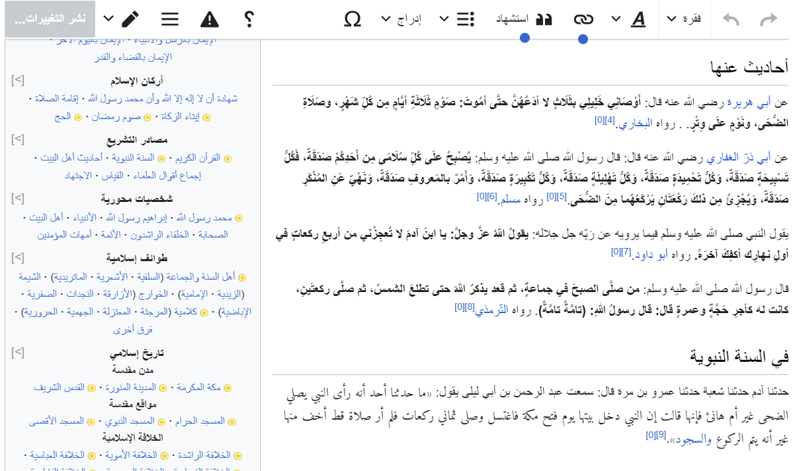The width and height of the screenshot is (797, 471).
Task: Open the أبي ذرّ الغفاري link
Action: click(x=739, y=159)
